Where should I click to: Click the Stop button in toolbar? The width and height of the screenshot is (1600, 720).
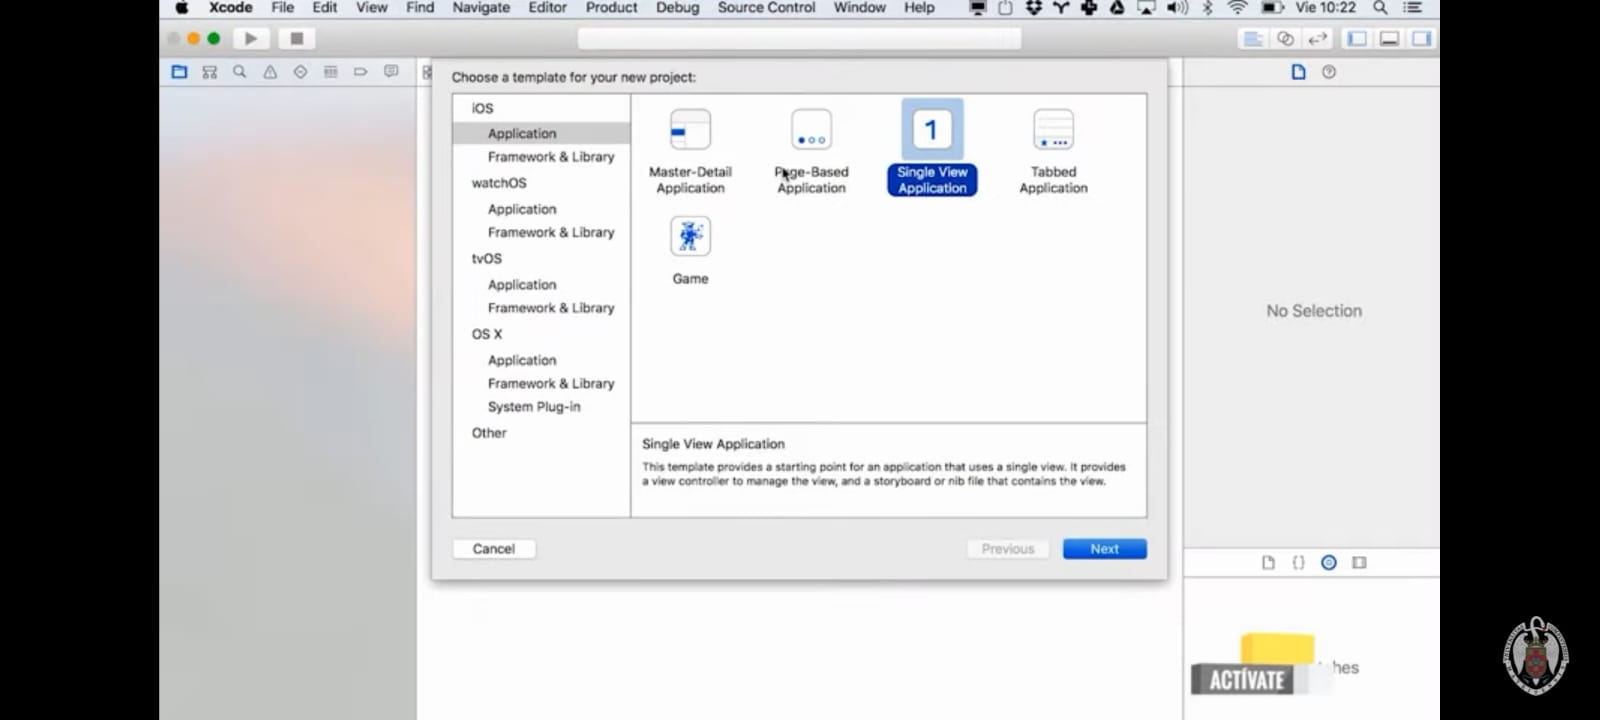296,38
